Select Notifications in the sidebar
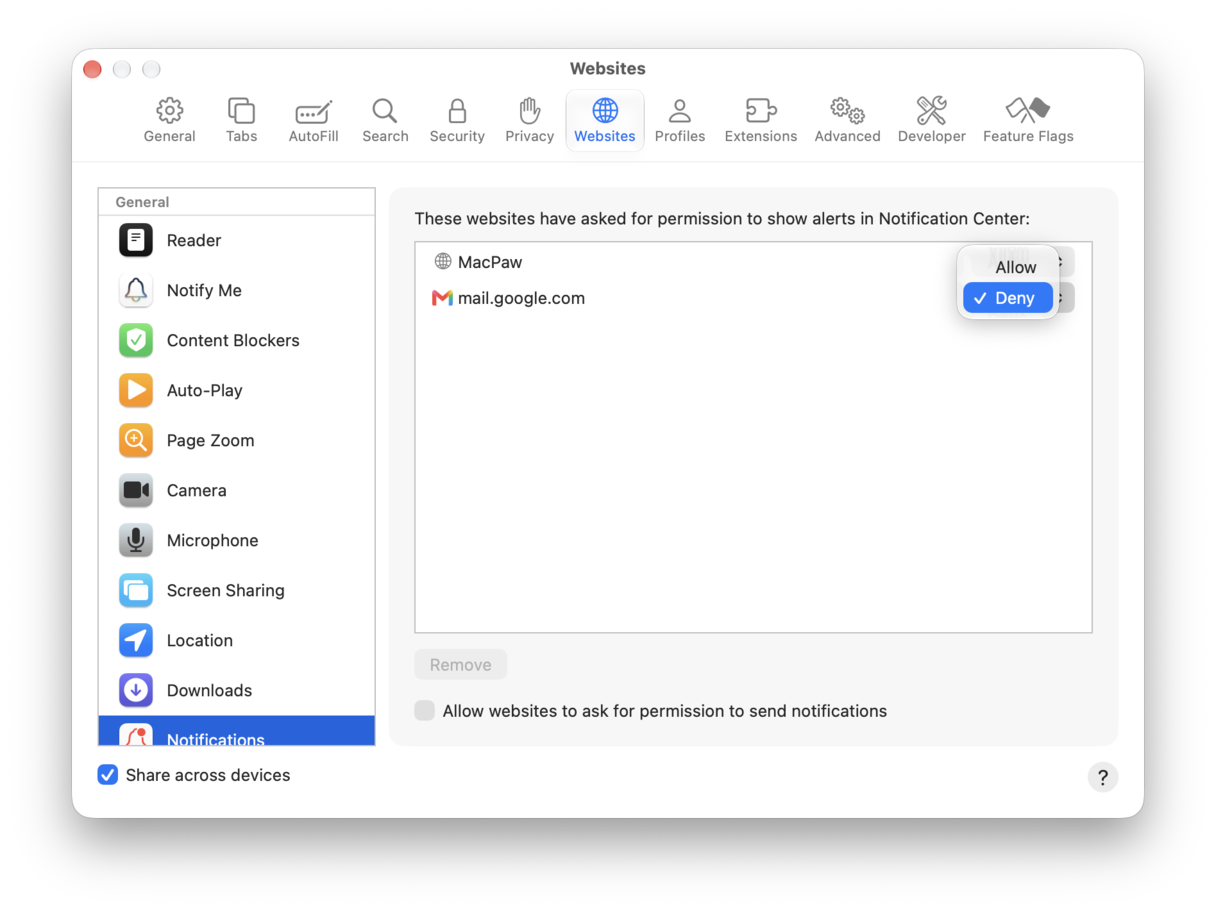 tap(237, 731)
